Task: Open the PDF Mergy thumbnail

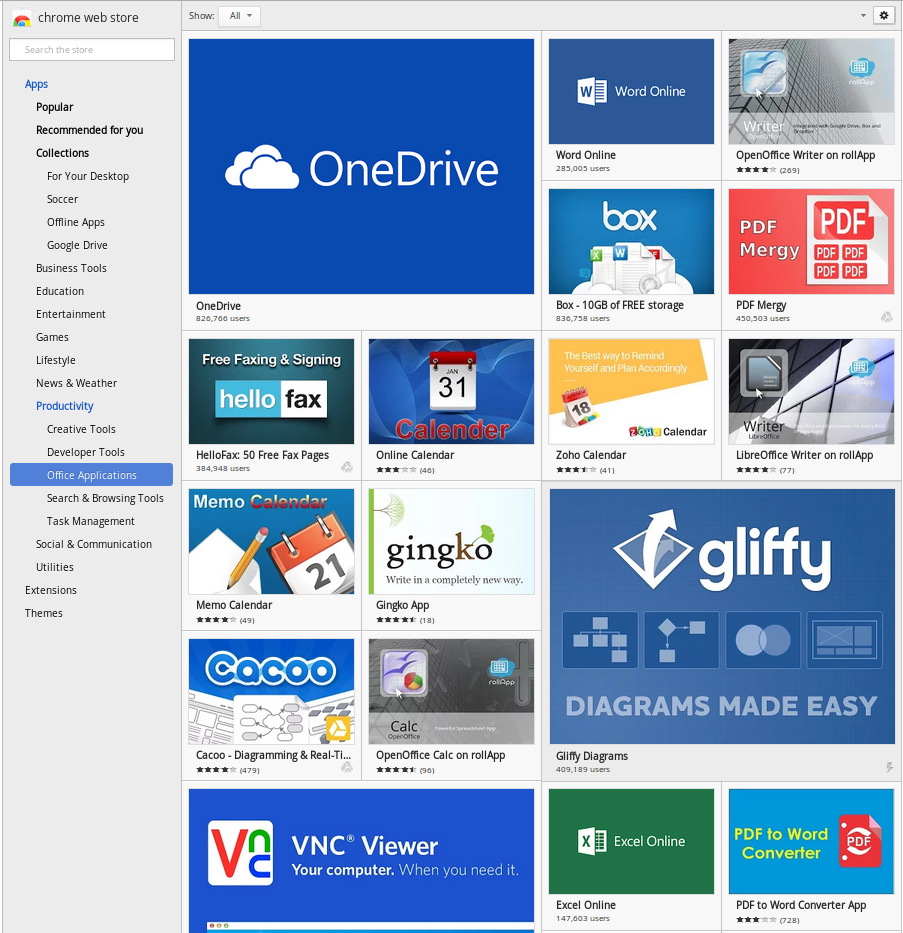Action: [x=811, y=242]
